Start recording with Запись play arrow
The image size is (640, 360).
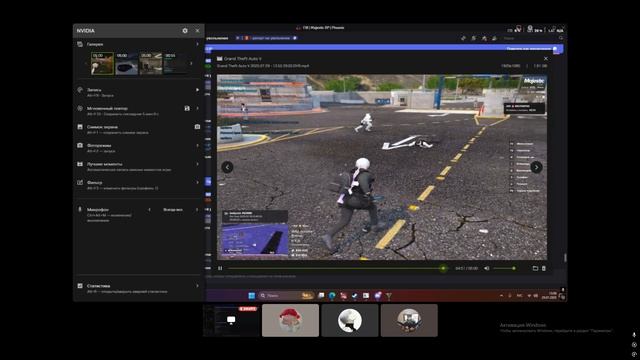[198, 90]
